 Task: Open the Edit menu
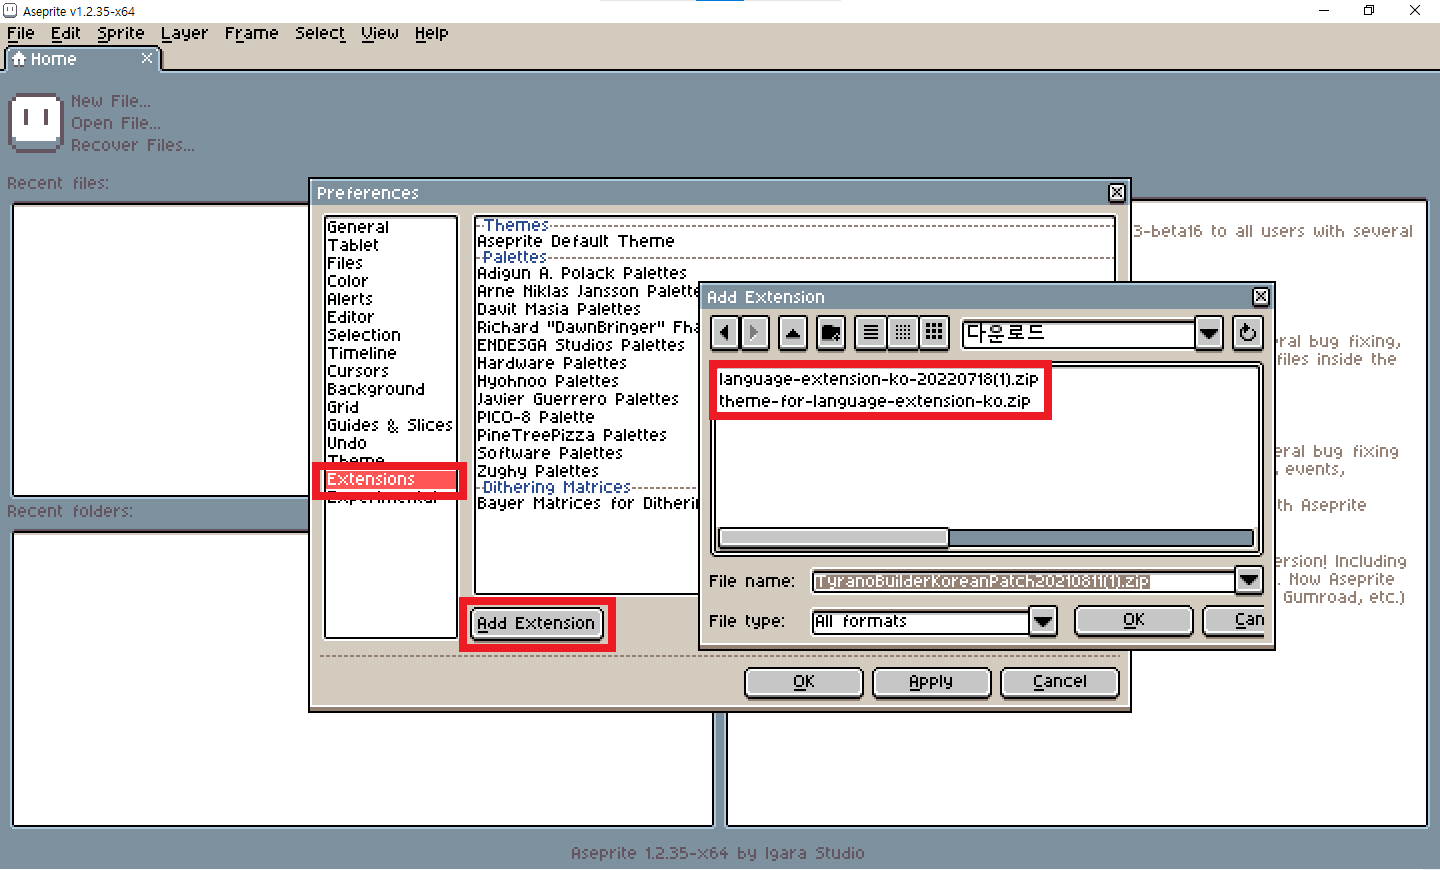[x=66, y=33]
